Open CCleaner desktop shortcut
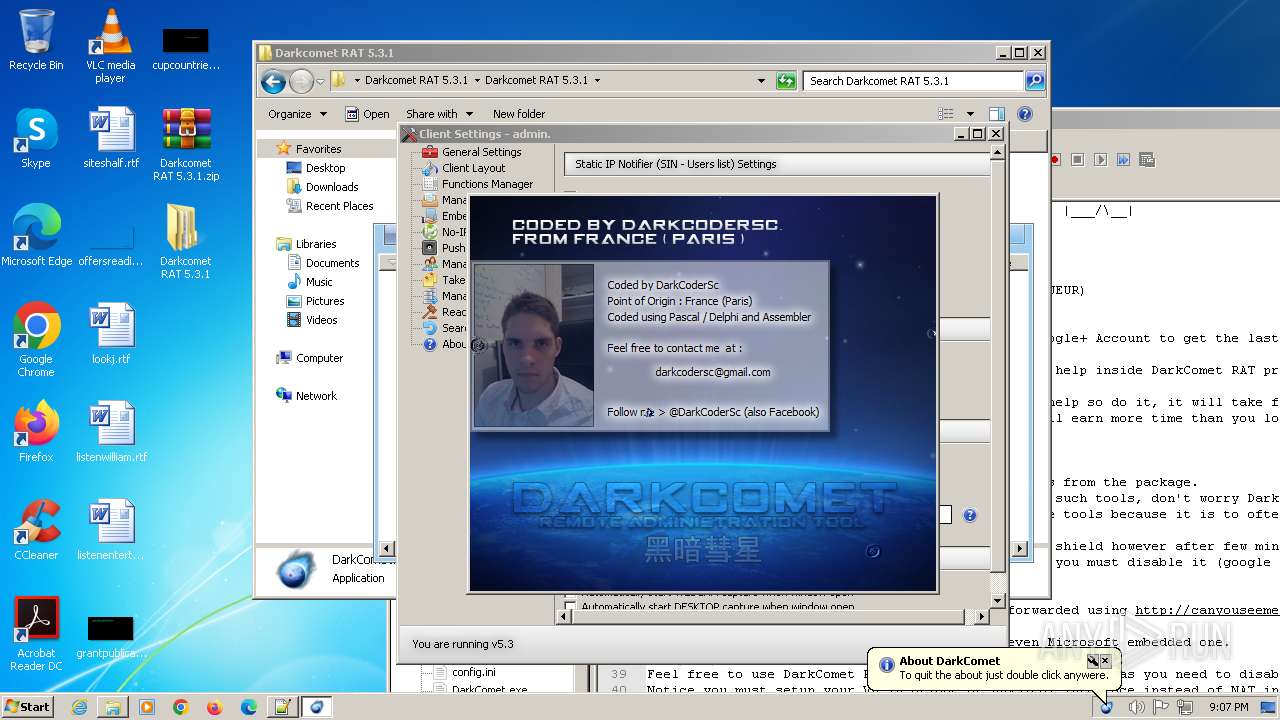The image size is (1280, 720). (36, 529)
